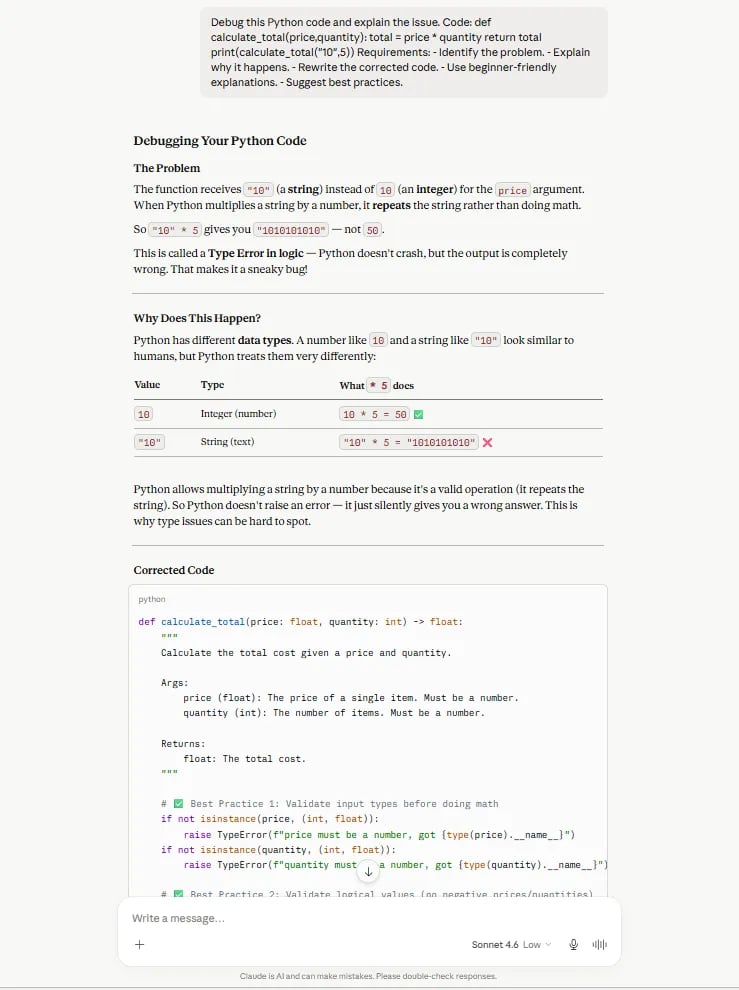Click the microphone dictation icon
This screenshot has width=739, height=990.
click(x=574, y=945)
